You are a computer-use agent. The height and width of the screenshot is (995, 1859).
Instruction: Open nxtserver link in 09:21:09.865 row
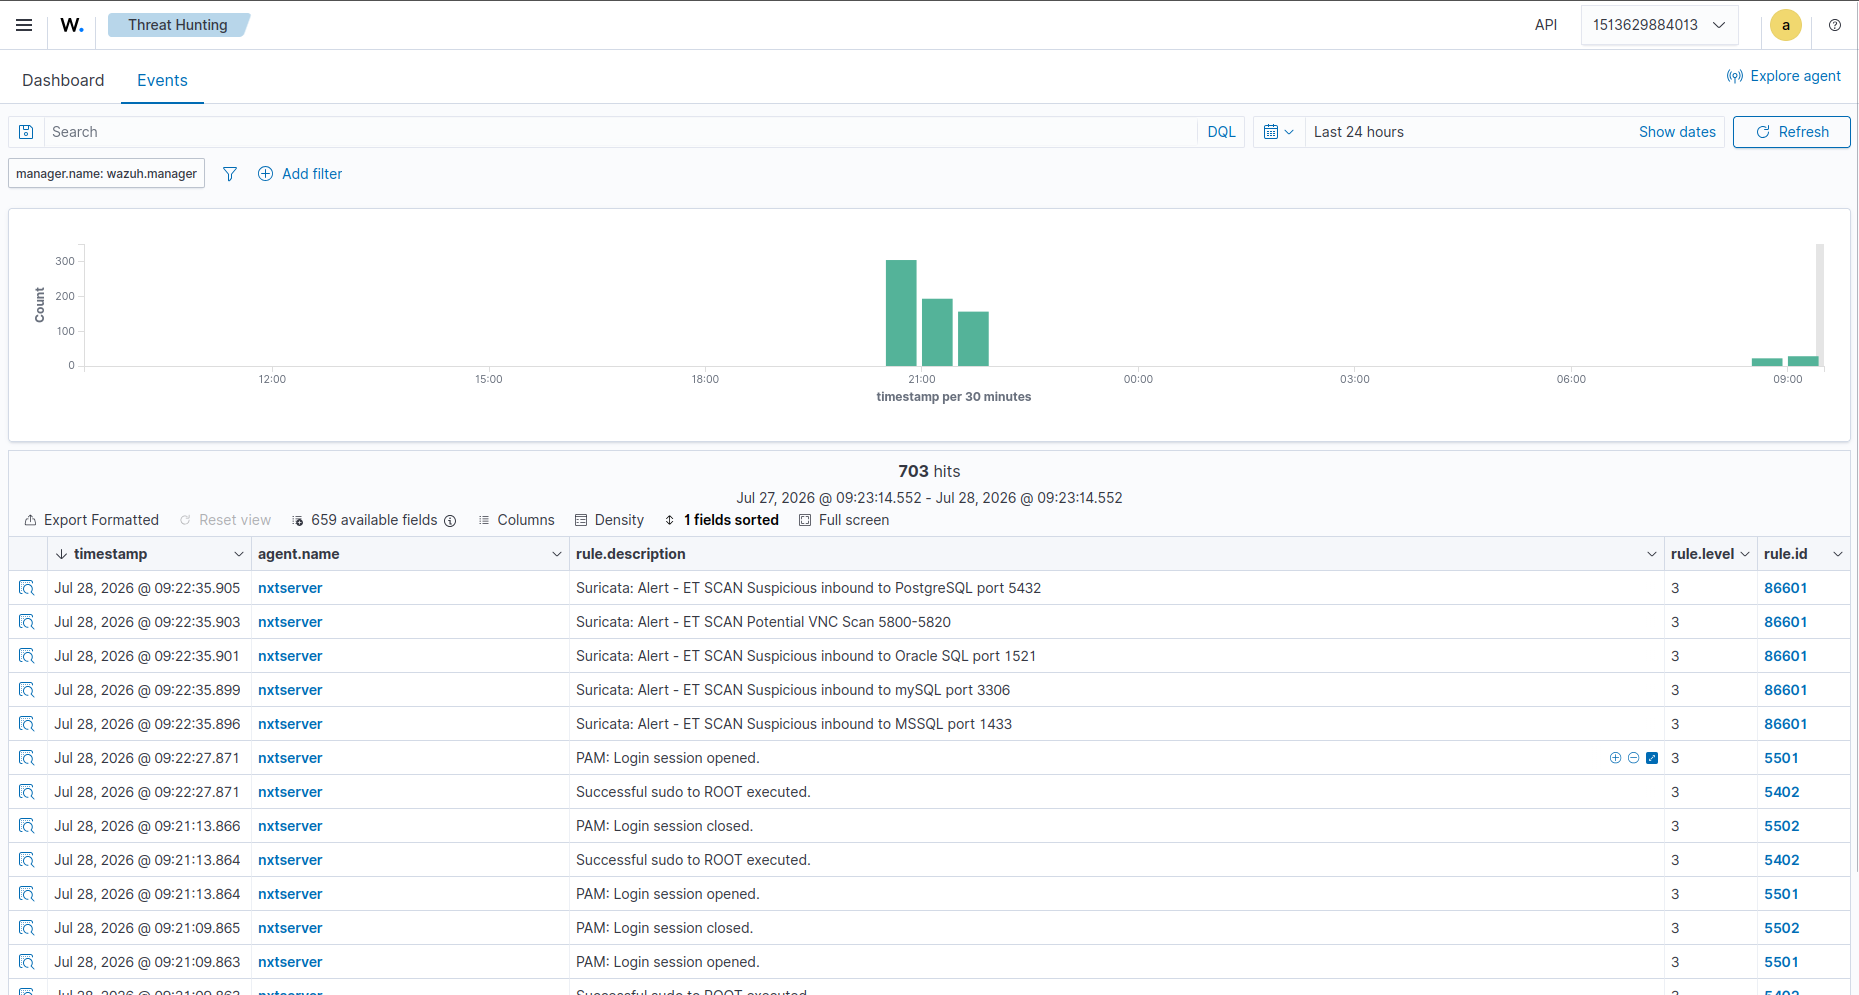(x=290, y=928)
